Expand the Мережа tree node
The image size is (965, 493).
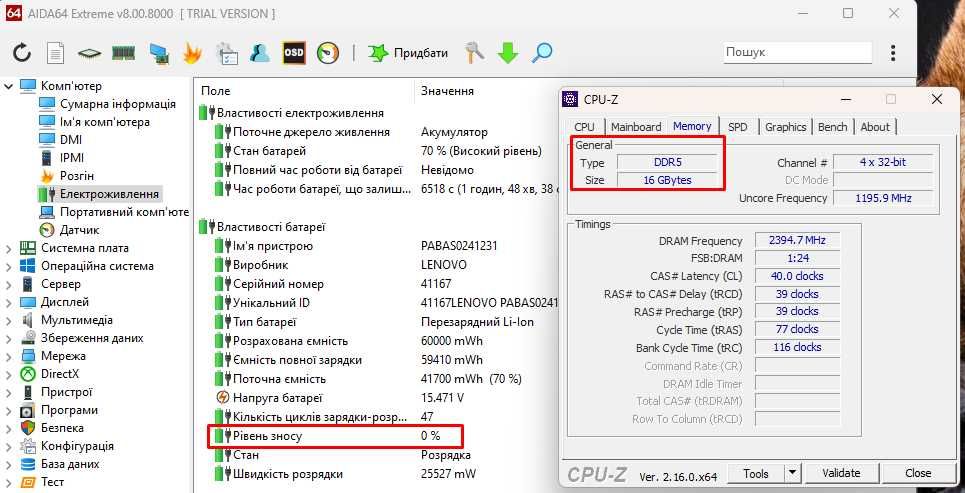click(9, 356)
